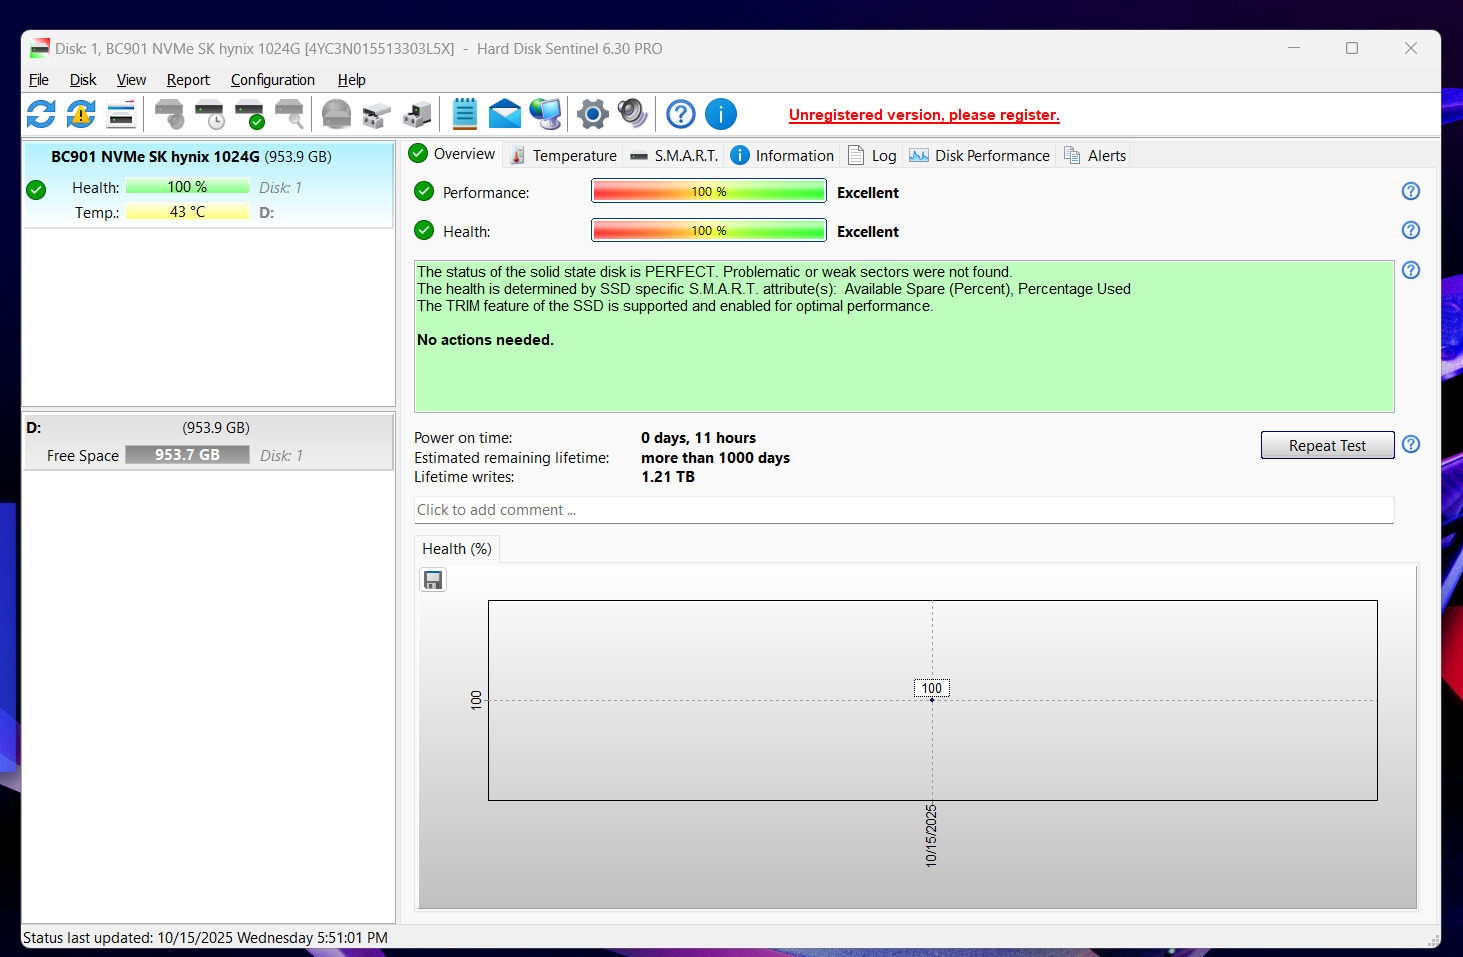Click the 953.7 GB free space bar
This screenshot has width=1463, height=957.
click(188, 454)
